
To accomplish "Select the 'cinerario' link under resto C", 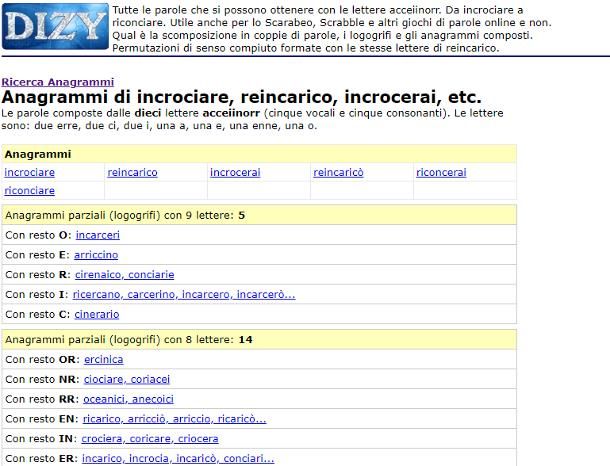I will tap(97, 314).
